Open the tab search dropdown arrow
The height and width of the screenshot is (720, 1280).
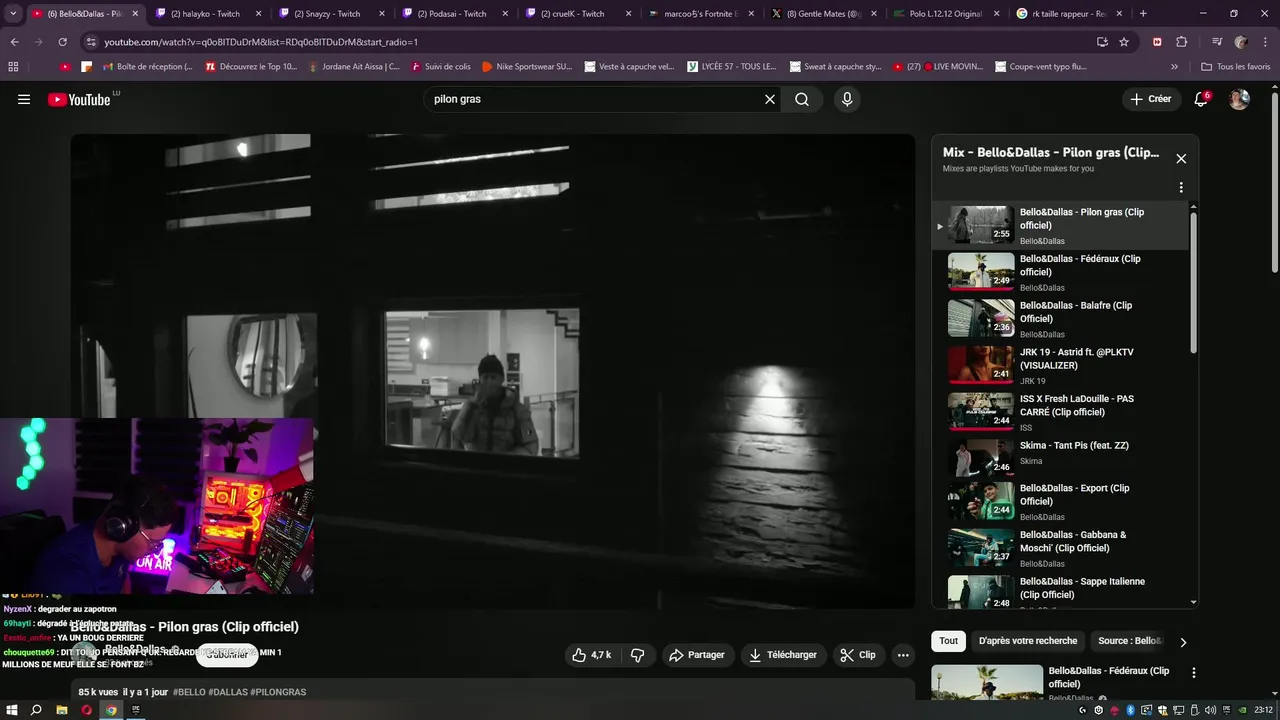pyautogui.click(x=13, y=14)
